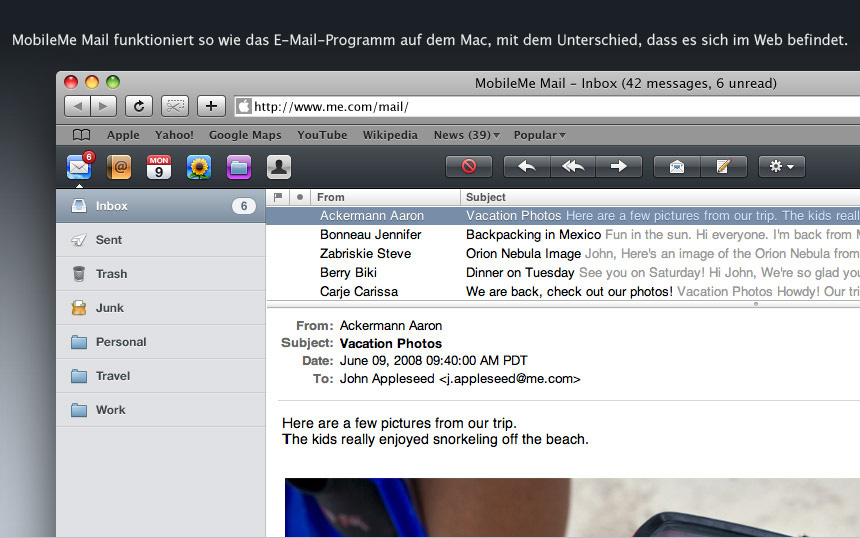This screenshot has width=860, height=538.
Task: Sort messages by the From column
Action: click(x=385, y=197)
